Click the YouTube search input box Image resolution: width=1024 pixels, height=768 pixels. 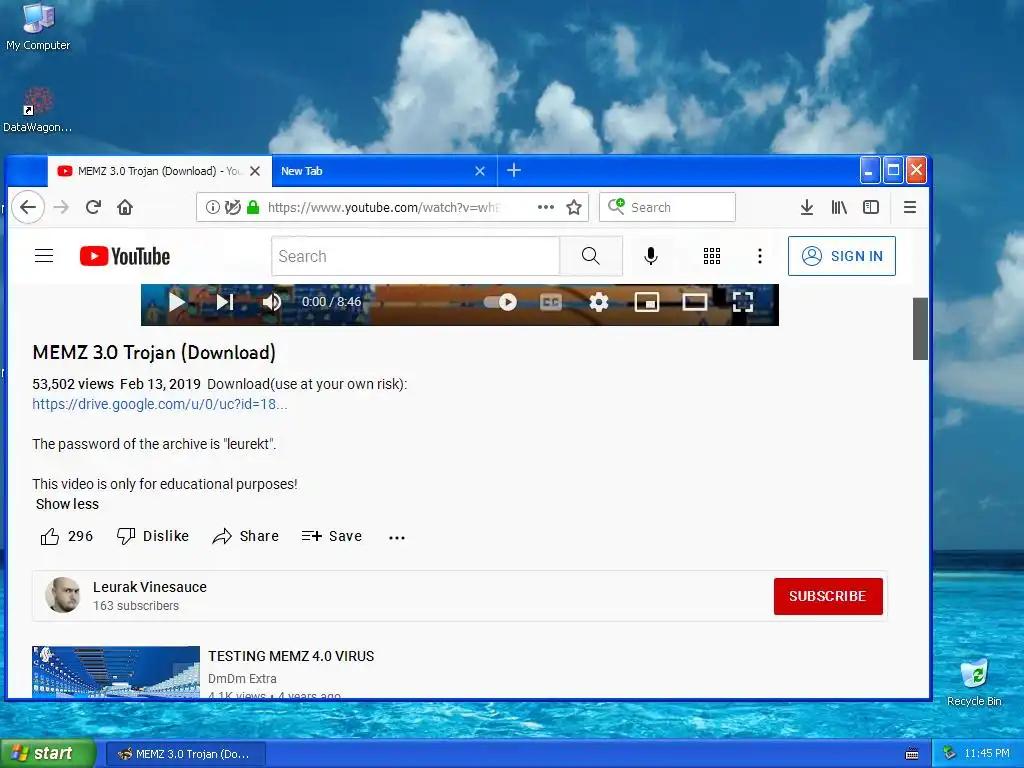[x=415, y=256]
